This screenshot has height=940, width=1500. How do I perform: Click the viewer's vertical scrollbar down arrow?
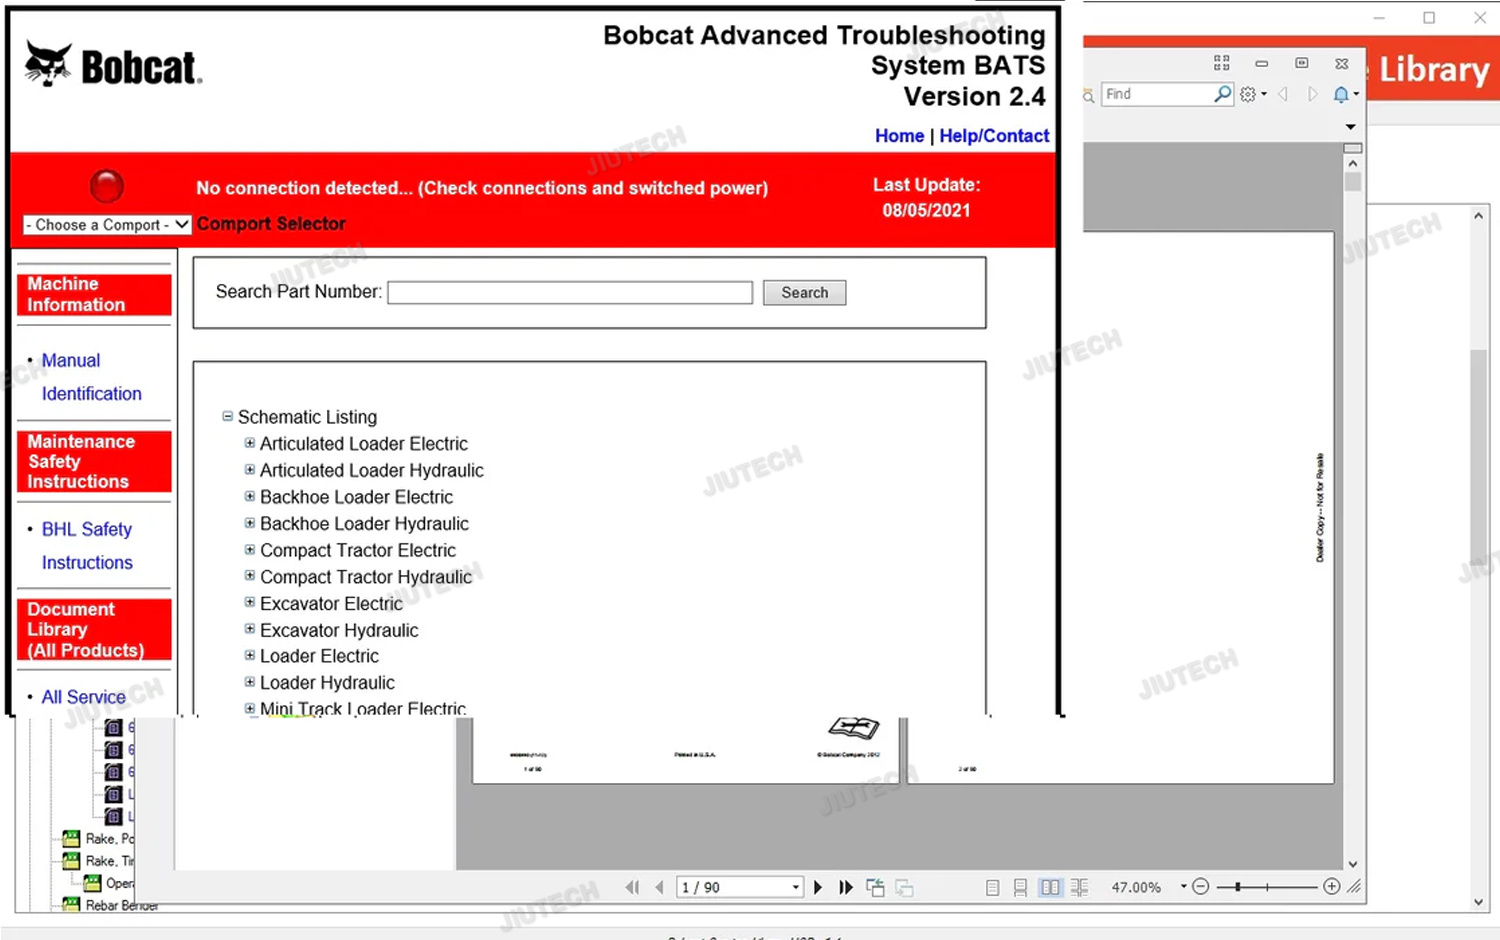pos(1353,864)
